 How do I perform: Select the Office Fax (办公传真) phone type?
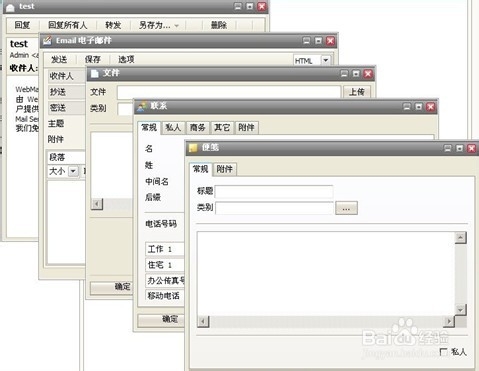165,281
